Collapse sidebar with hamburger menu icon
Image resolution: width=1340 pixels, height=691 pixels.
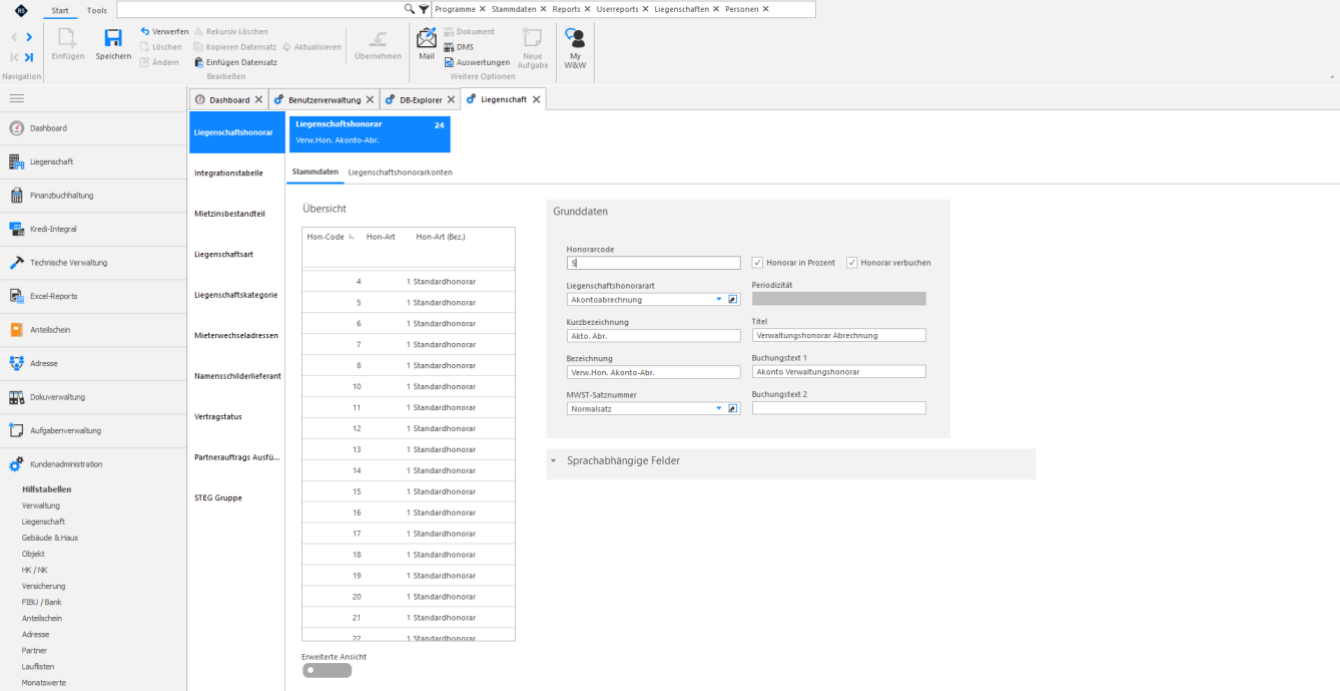(x=17, y=98)
